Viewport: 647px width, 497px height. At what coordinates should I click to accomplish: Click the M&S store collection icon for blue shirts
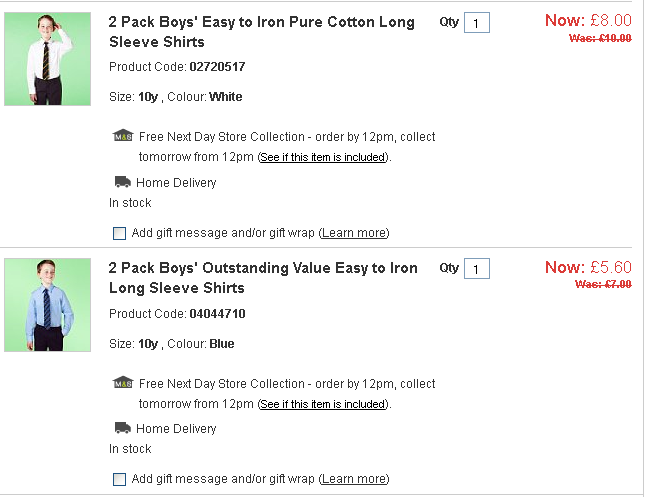pos(123,383)
